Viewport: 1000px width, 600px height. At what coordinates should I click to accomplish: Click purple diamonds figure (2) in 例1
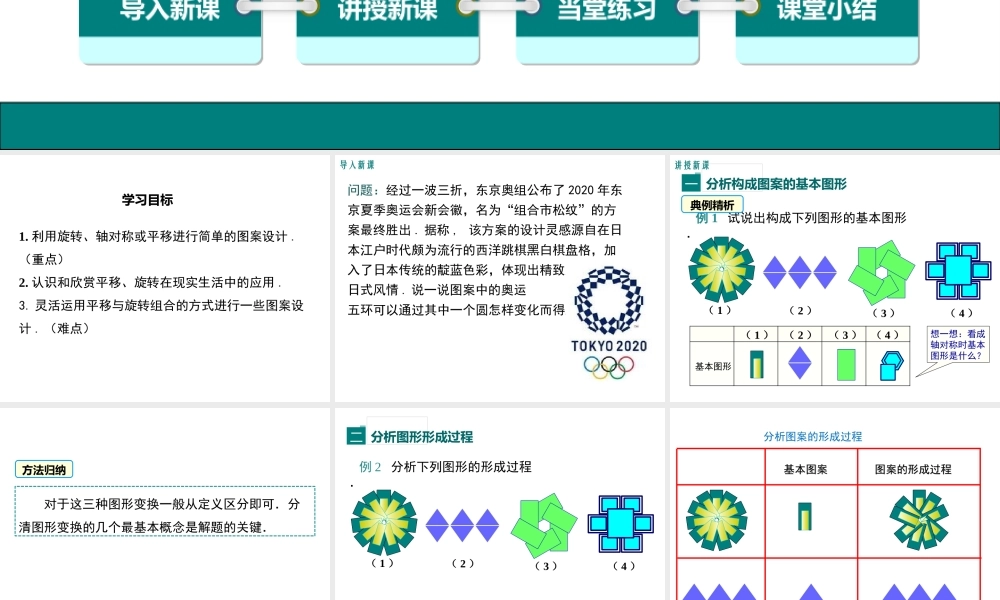tap(800, 273)
